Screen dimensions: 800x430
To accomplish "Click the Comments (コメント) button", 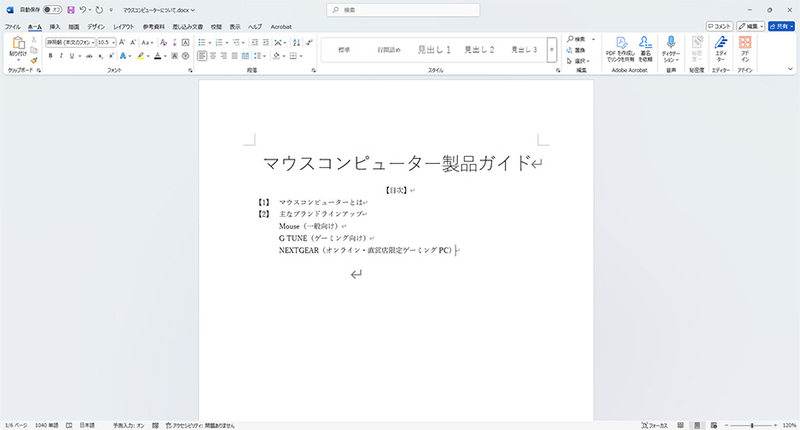I will (719, 26).
